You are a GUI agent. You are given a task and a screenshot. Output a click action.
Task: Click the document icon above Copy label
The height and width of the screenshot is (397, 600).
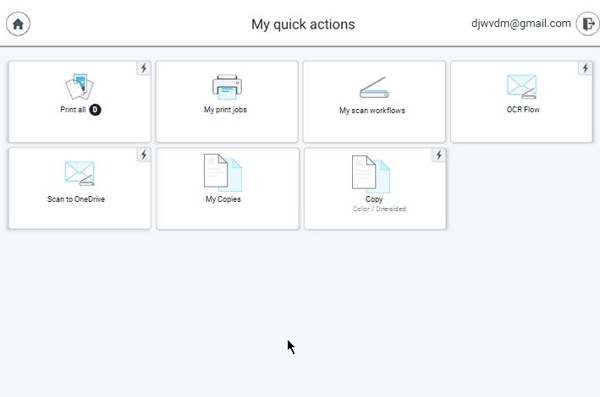coord(371,174)
